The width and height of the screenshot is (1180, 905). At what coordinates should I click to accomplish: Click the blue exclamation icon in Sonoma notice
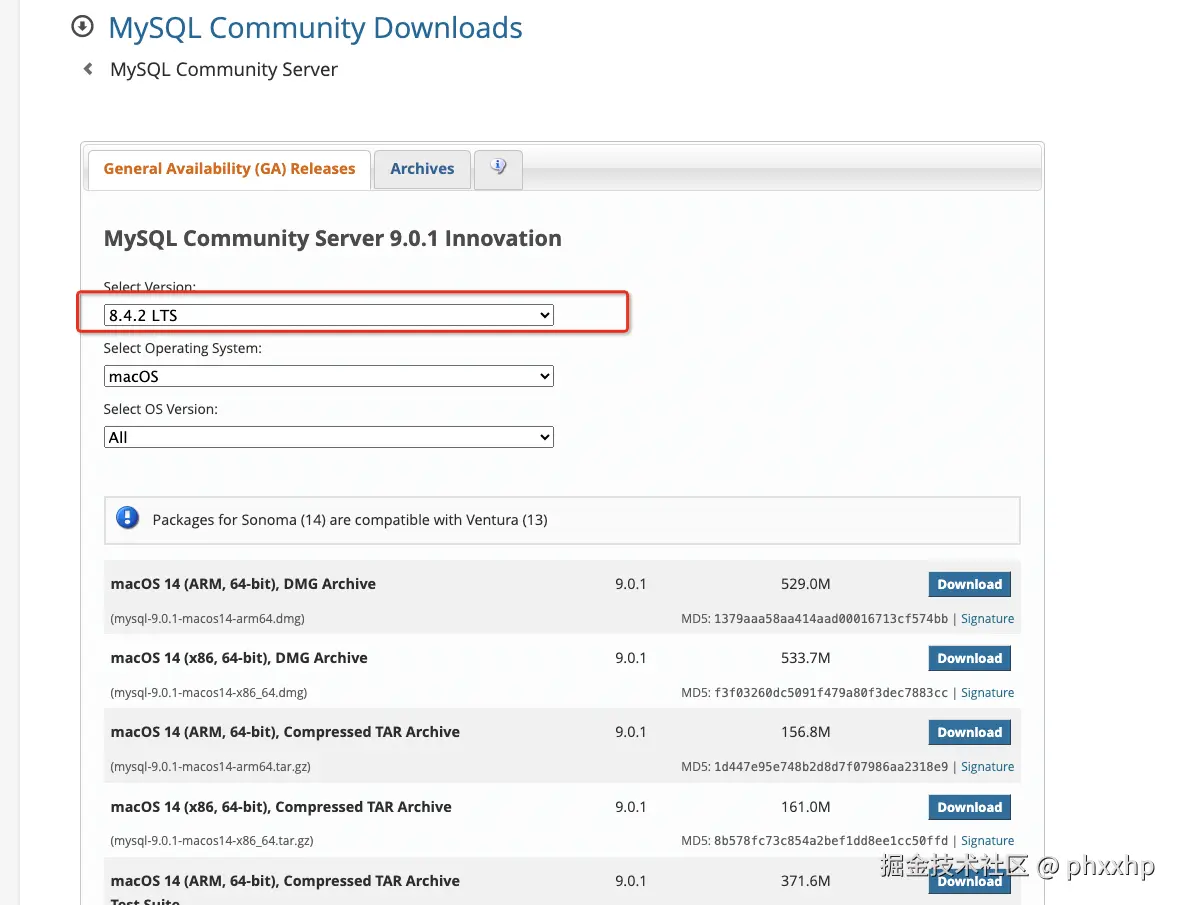(127, 518)
